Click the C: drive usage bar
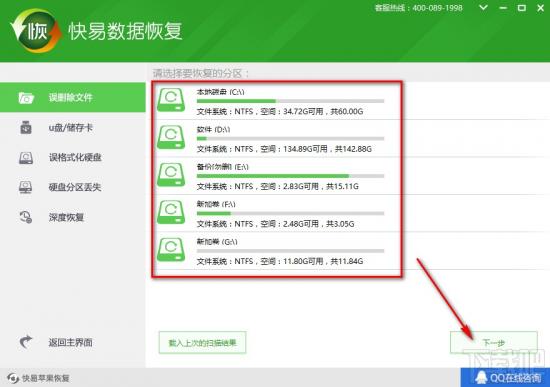550x387 pixels. click(290, 101)
